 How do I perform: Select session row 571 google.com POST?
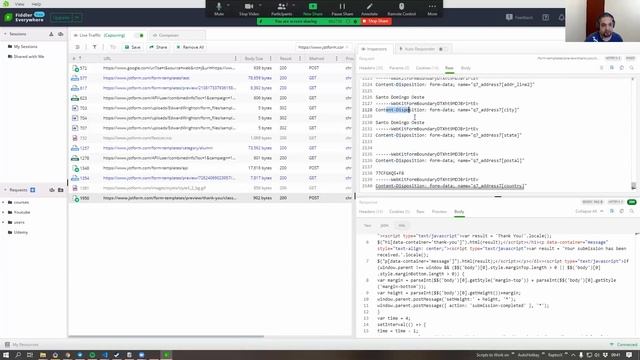[211, 68]
